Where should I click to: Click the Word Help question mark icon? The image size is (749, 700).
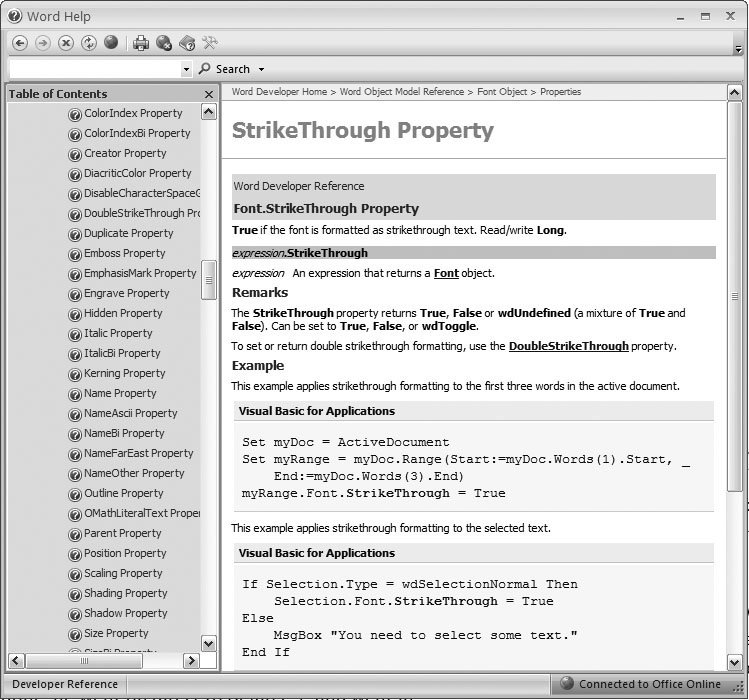(15, 16)
